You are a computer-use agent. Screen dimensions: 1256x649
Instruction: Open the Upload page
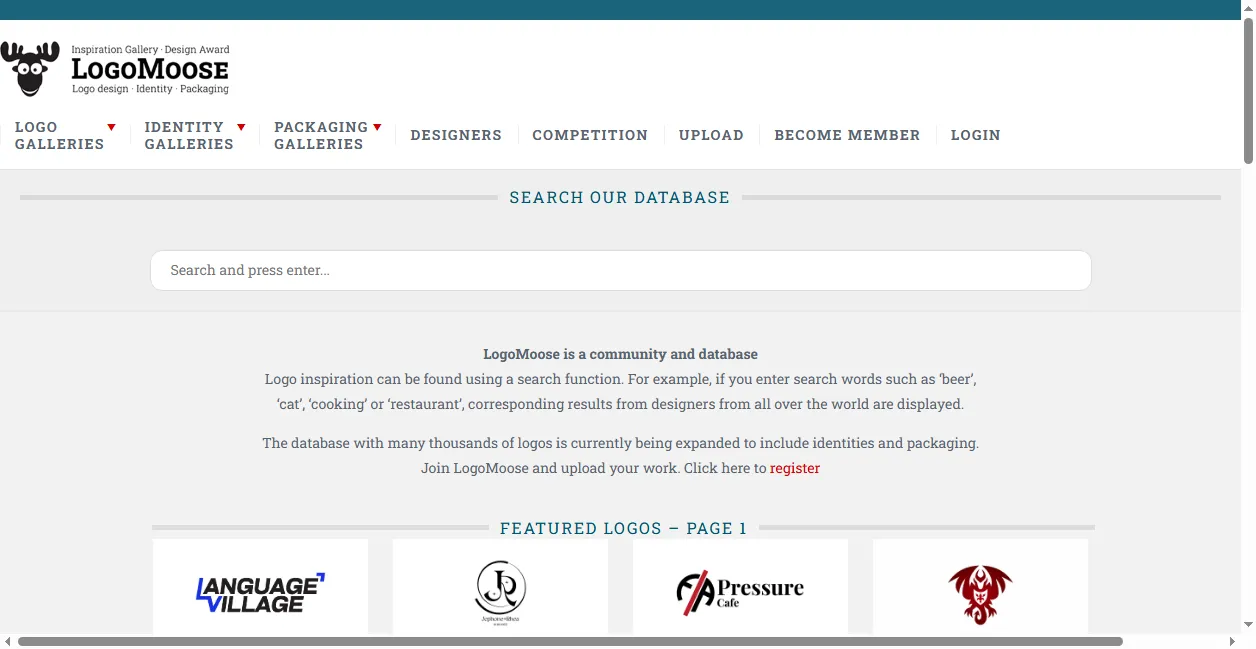click(711, 135)
